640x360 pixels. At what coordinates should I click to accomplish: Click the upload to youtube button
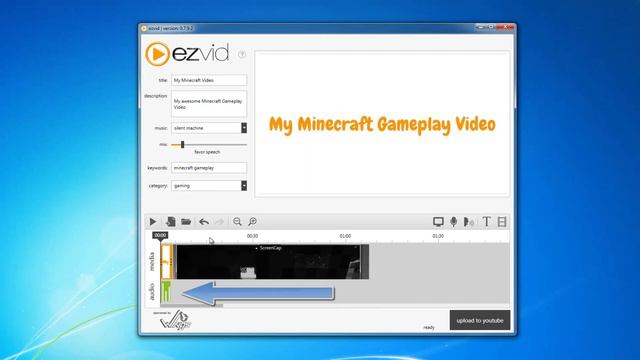pyautogui.click(x=480, y=320)
